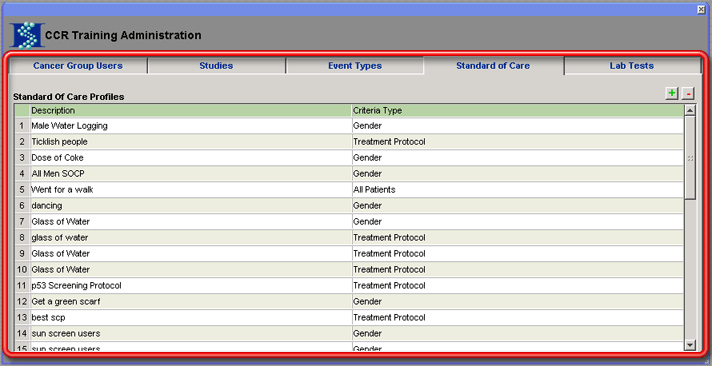Open the Studies tab
This screenshot has height=366, width=712.
[x=216, y=66]
